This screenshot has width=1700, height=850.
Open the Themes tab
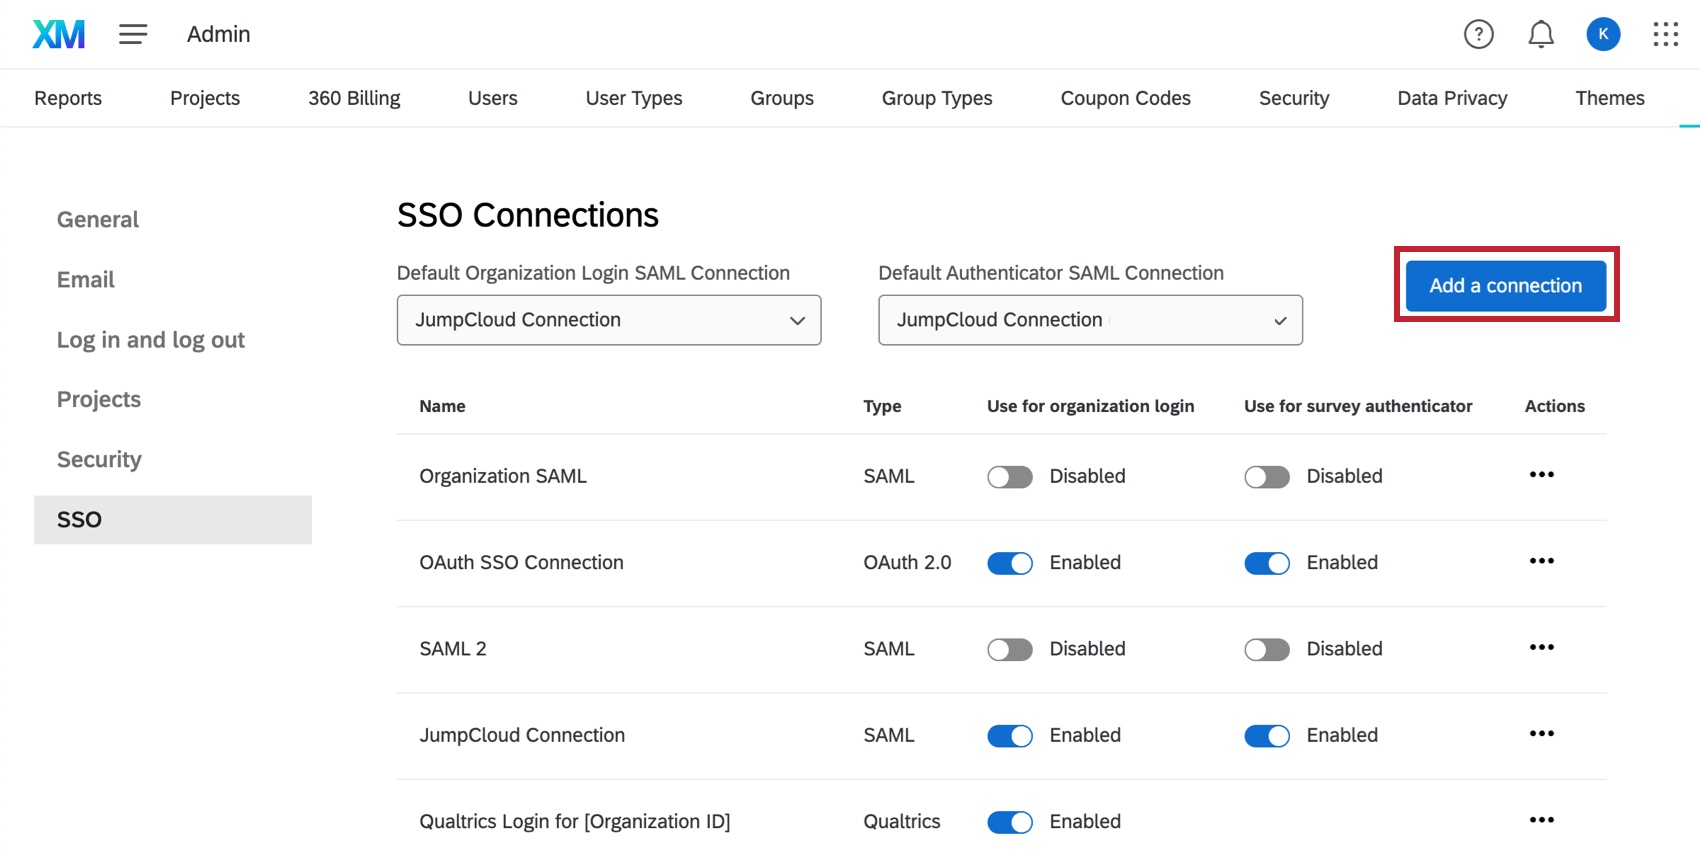tap(1610, 98)
